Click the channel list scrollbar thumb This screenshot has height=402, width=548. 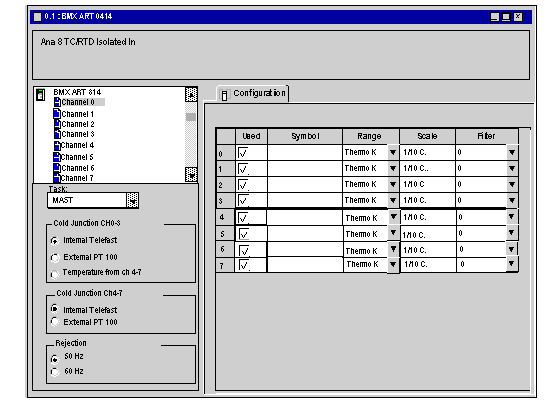[191, 117]
